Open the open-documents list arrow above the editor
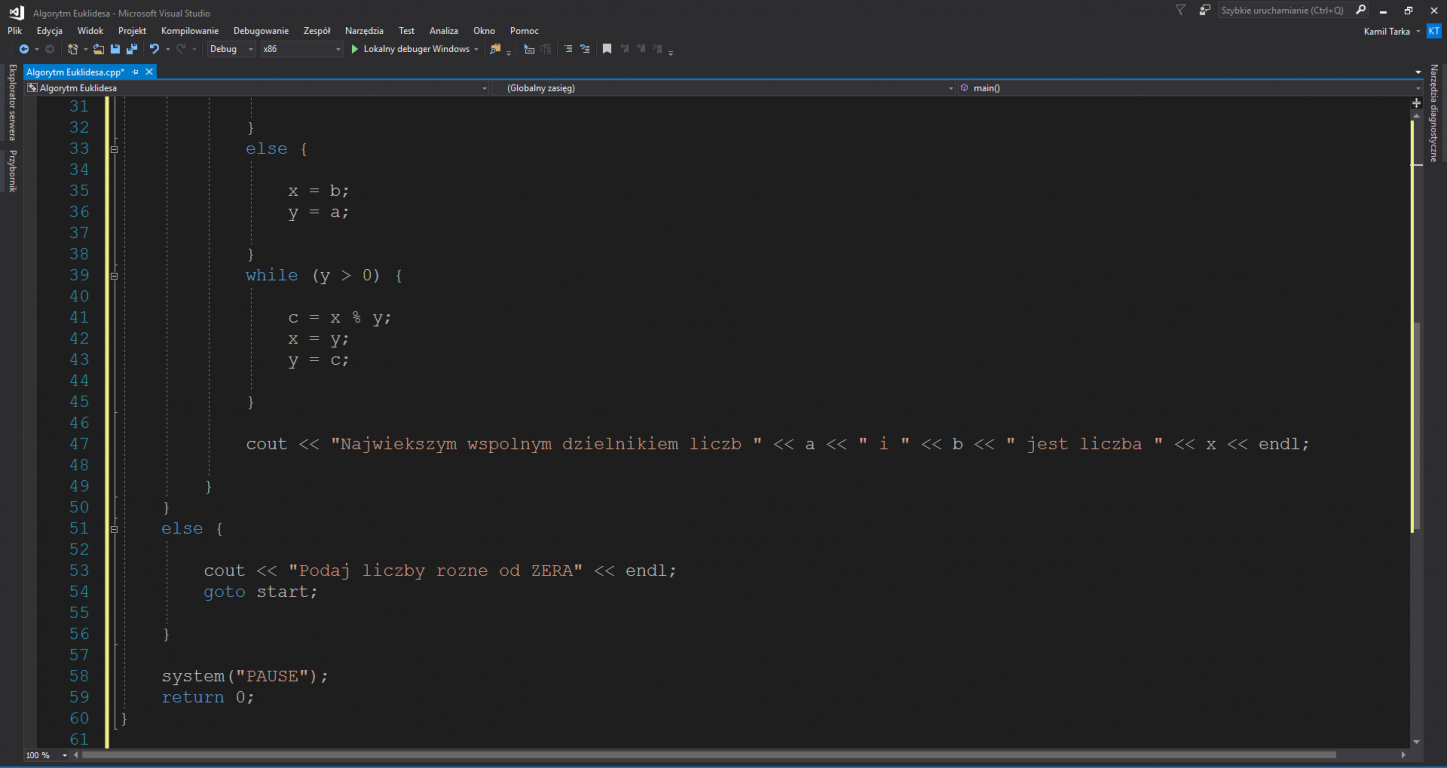1447x768 pixels. (x=1418, y=72)
